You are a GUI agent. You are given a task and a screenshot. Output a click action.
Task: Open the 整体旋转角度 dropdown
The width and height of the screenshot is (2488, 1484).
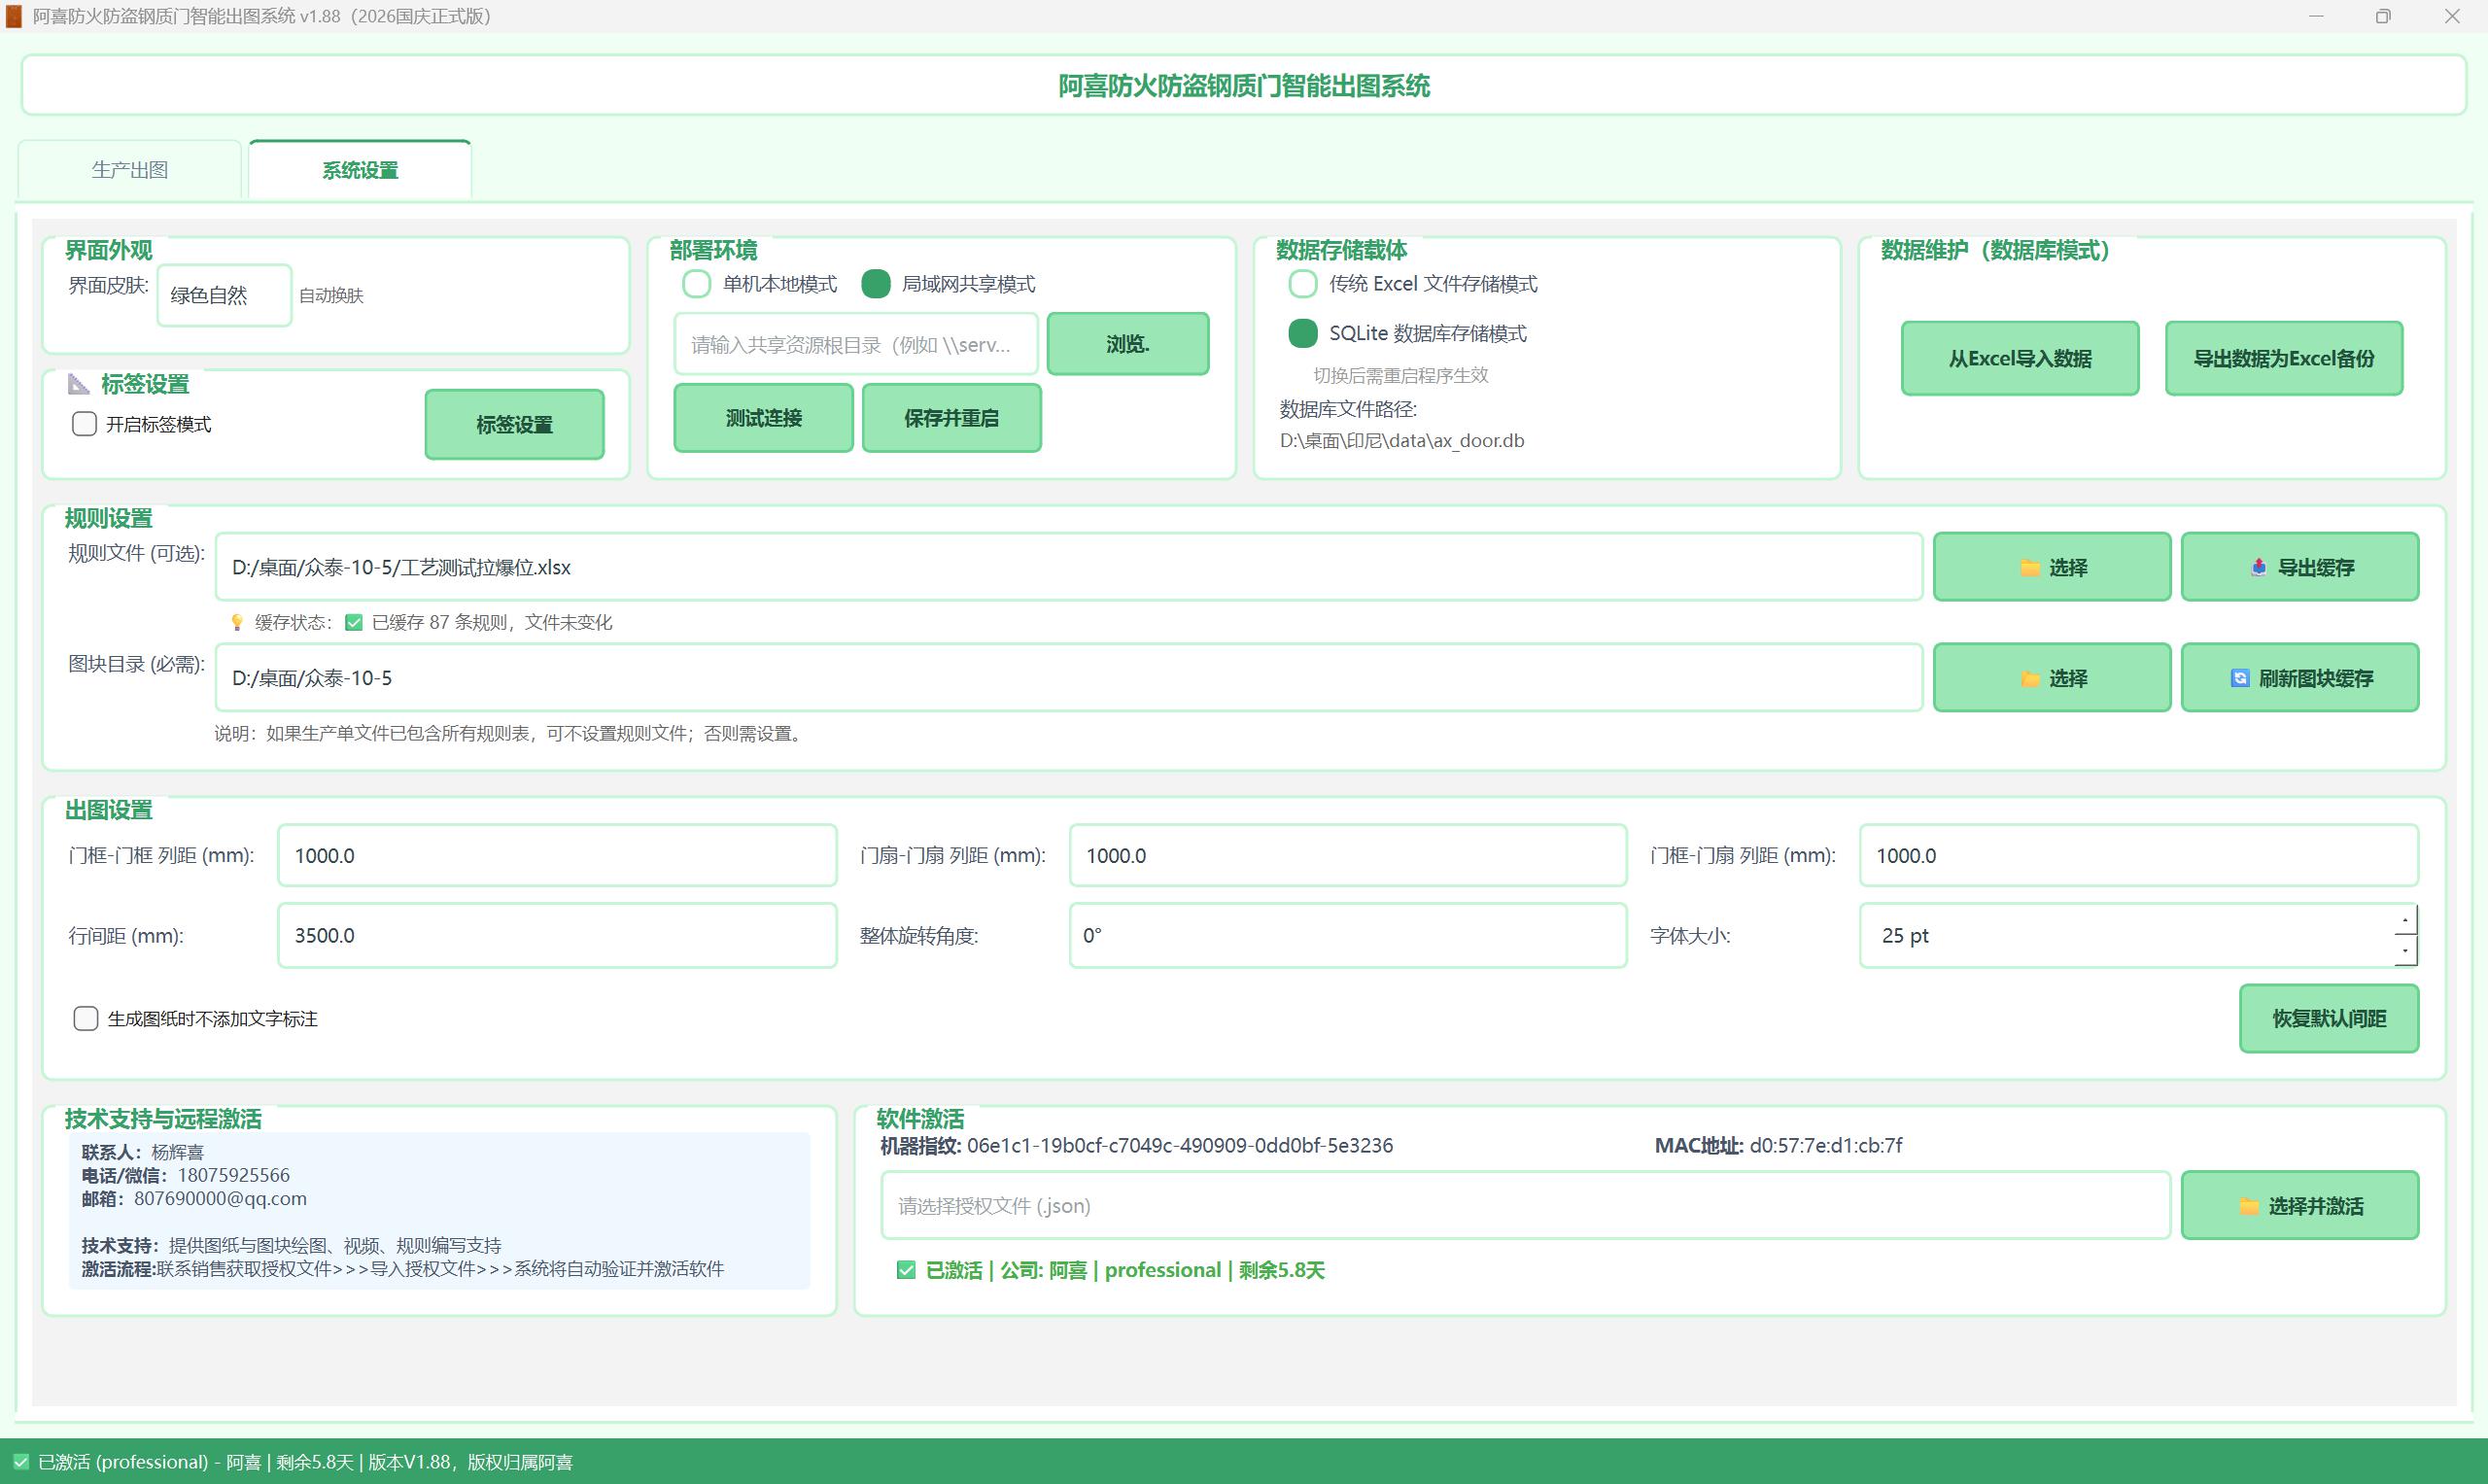[x=1348, y=935]
